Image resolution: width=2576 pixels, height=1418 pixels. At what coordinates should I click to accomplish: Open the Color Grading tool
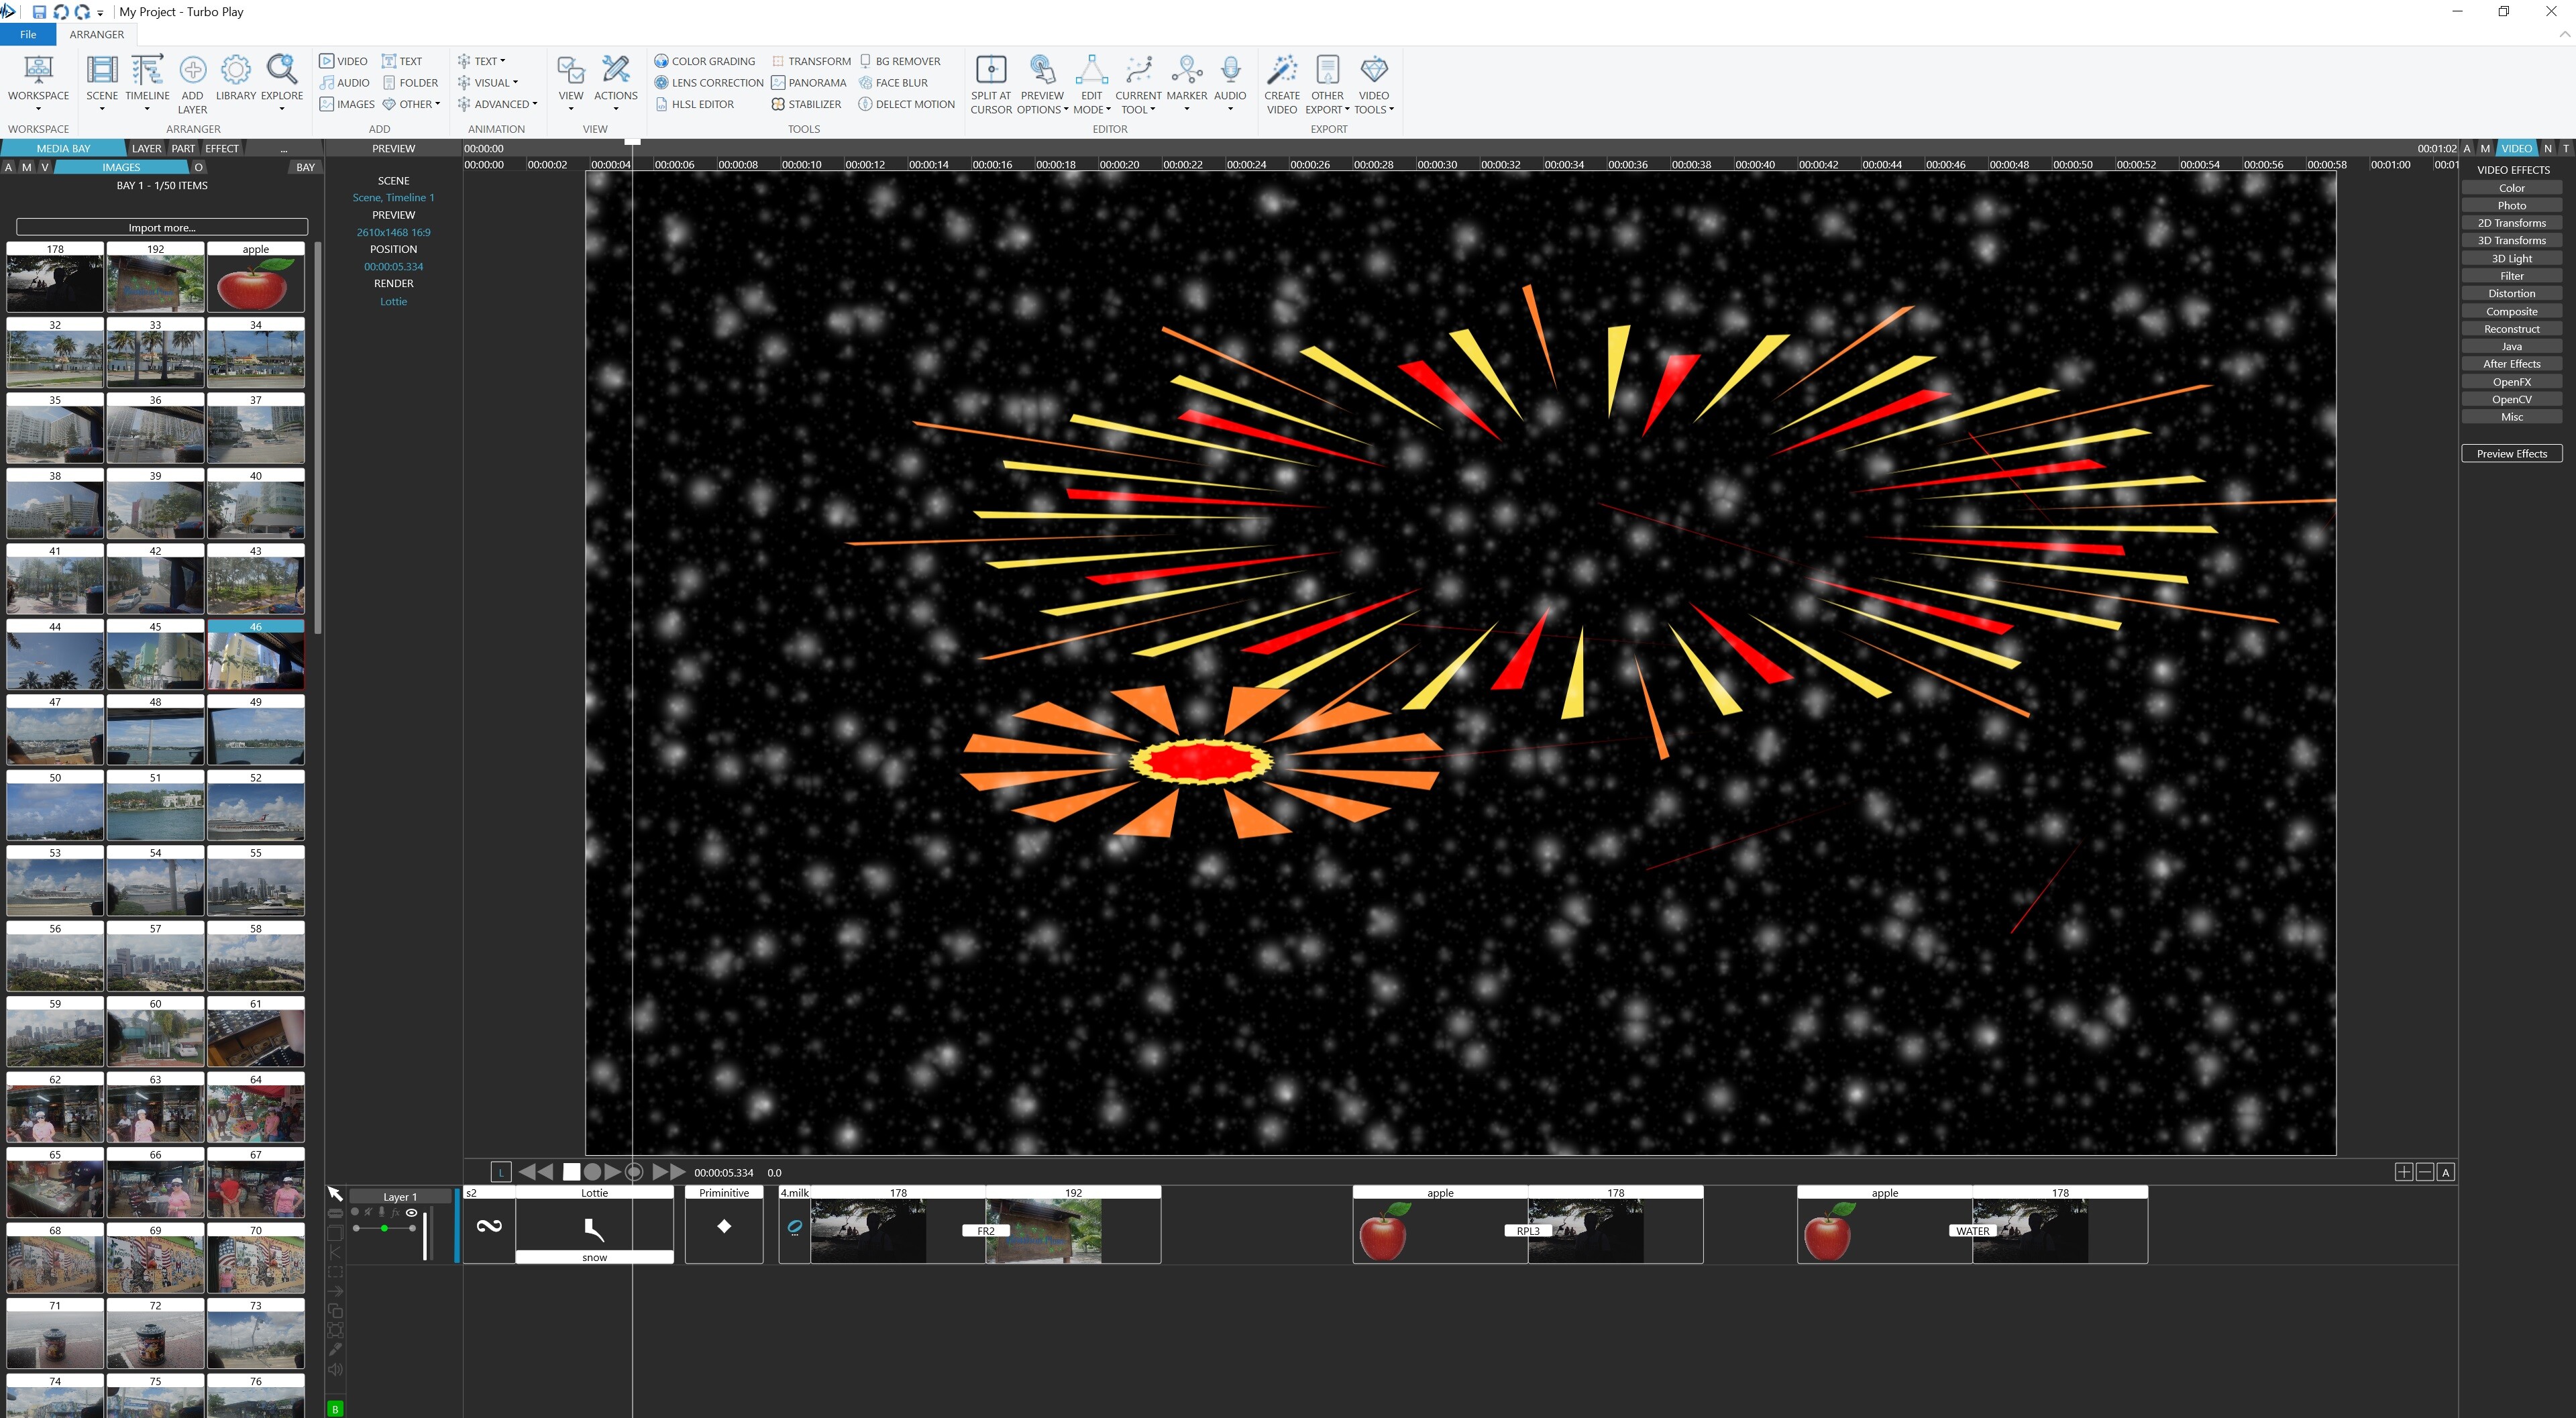click(x=706, y=60)
